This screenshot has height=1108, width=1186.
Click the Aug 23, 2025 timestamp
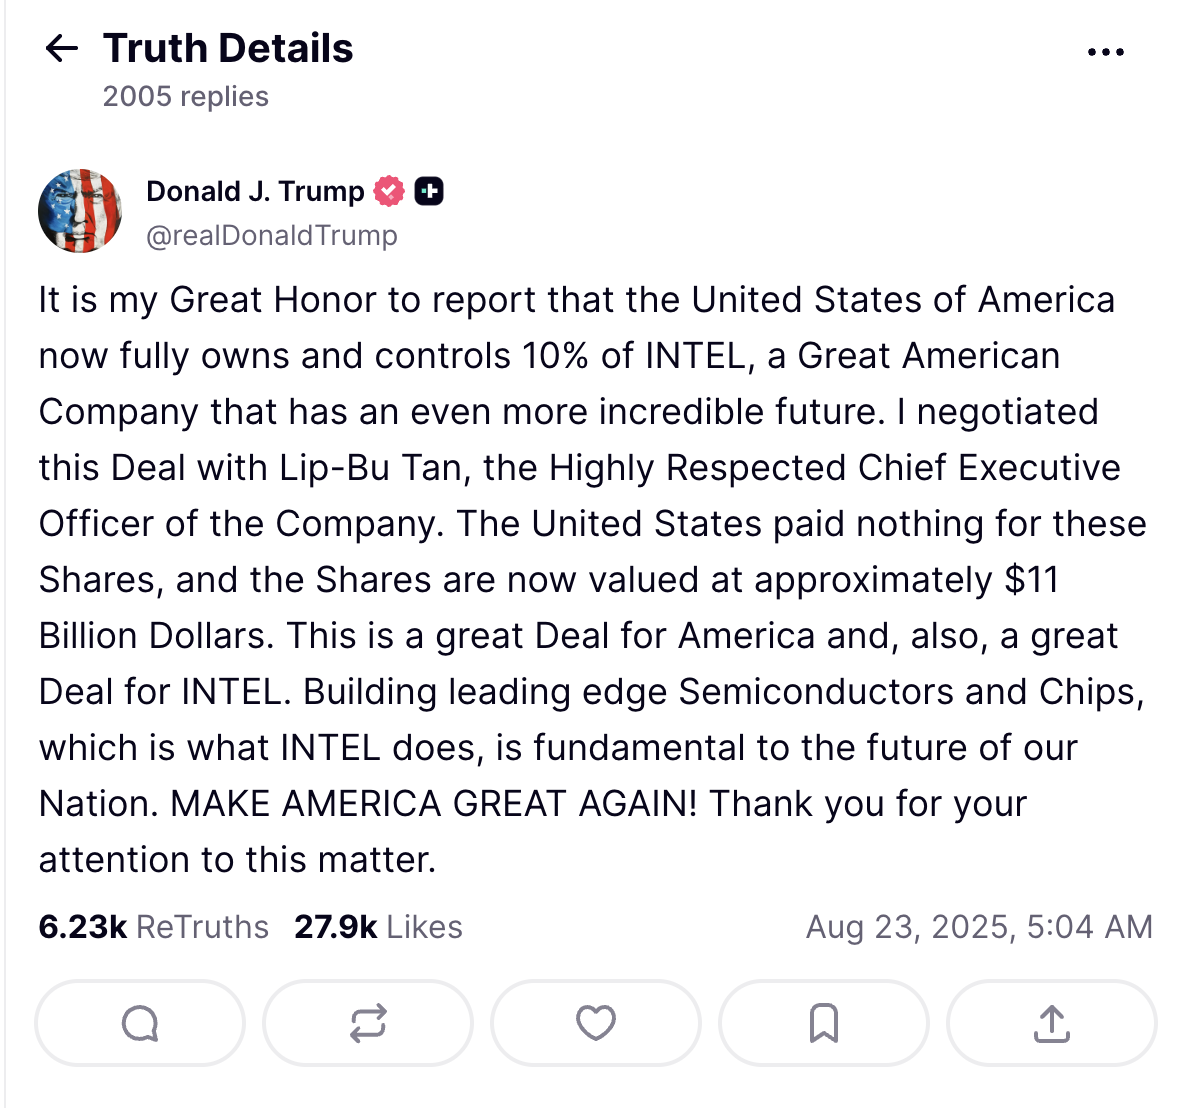980,926
